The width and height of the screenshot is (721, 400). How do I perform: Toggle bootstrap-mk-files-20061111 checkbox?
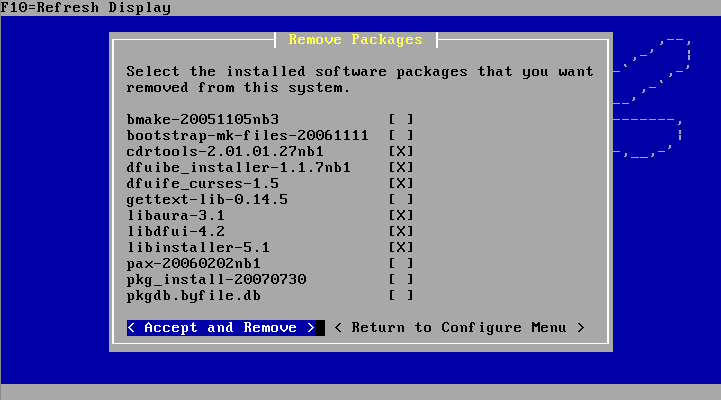(x=401, y=135)
